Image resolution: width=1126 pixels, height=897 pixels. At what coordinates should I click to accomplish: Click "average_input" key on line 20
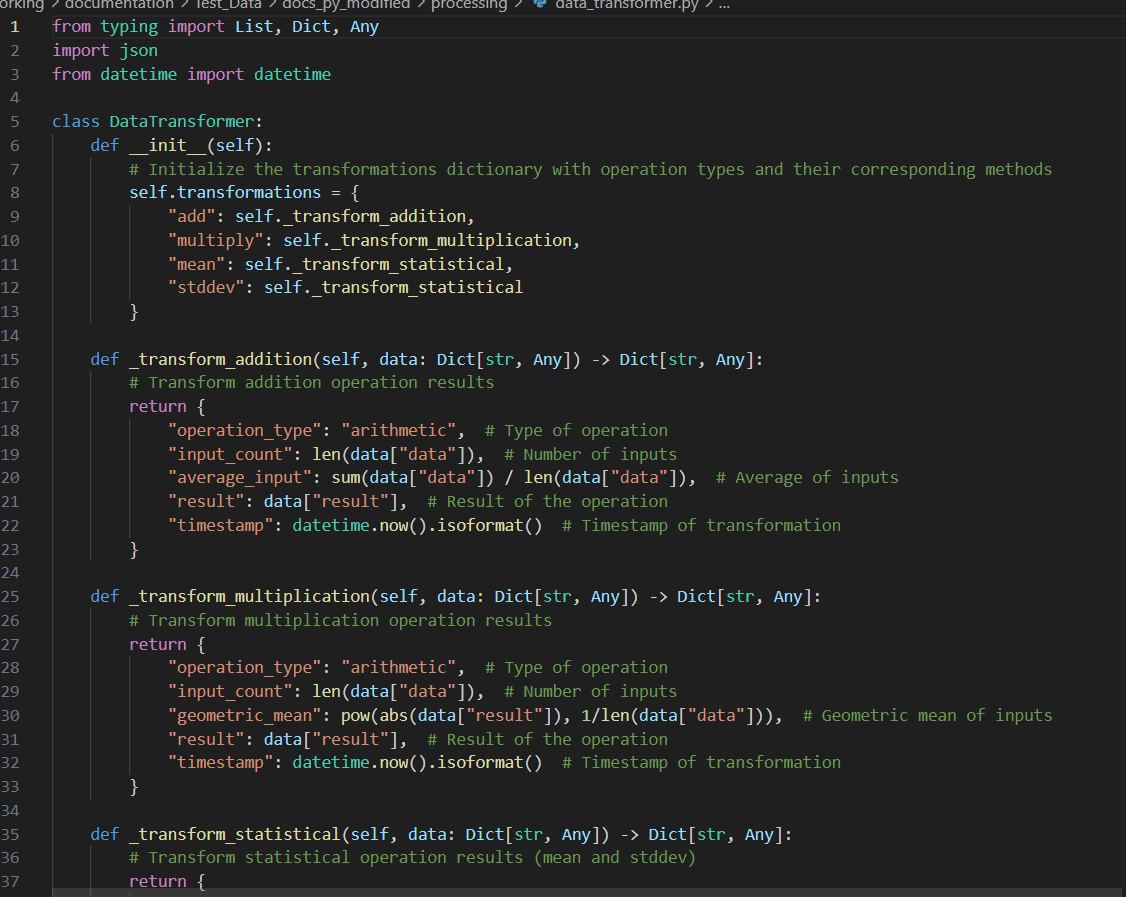click(240, 478)
